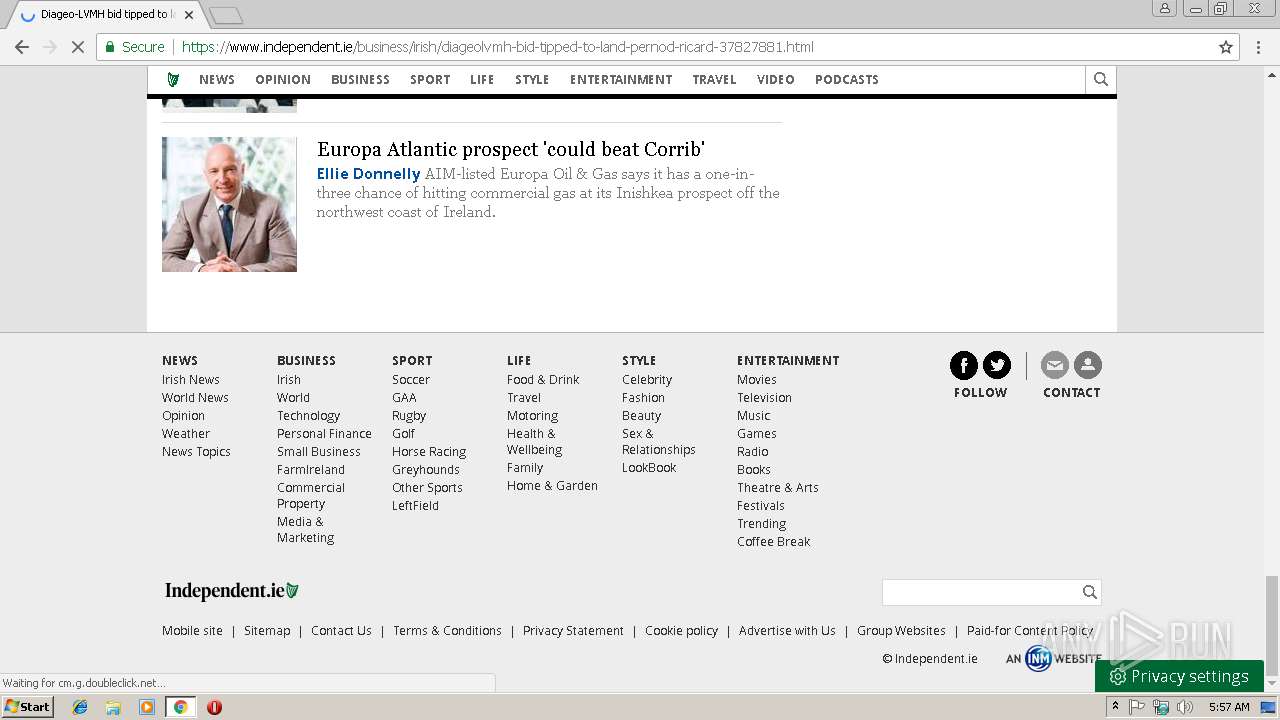Open LookBook footer link
The width and height of the screenshot is (1280, 720).
[649, 468]
